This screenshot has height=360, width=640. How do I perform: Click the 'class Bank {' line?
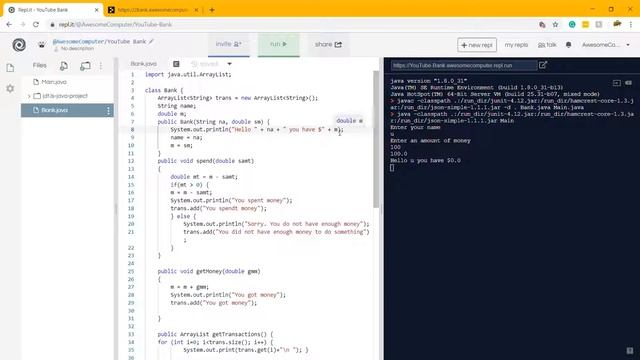164,90
